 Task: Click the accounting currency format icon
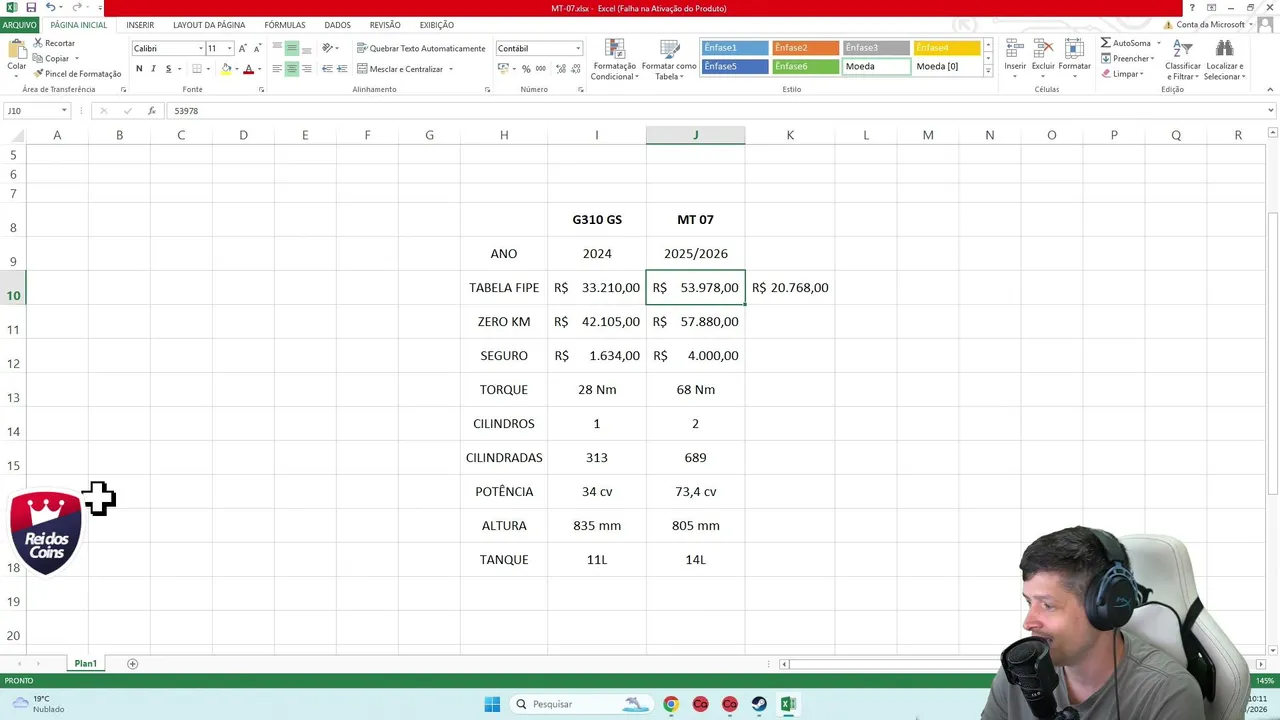(503, 69)
